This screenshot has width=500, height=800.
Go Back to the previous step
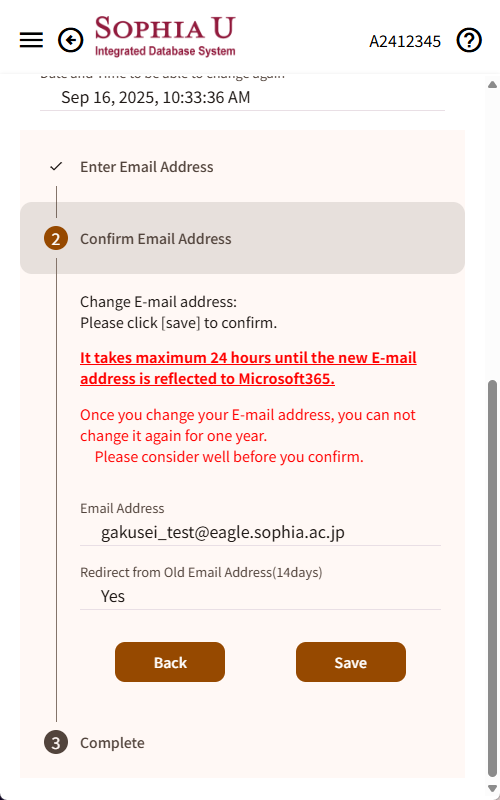point(170,662)
